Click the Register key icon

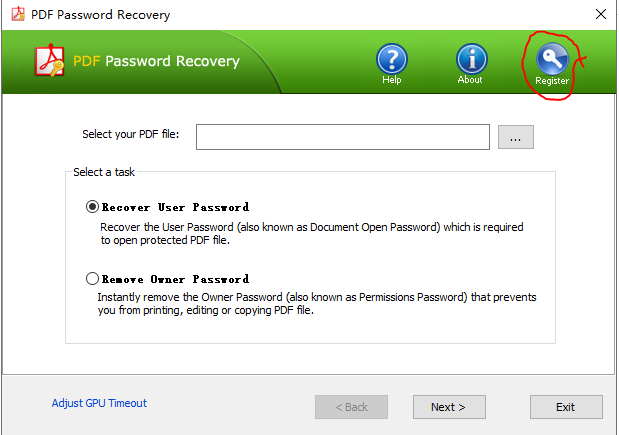pyautogui.click(x=551, y=59)
